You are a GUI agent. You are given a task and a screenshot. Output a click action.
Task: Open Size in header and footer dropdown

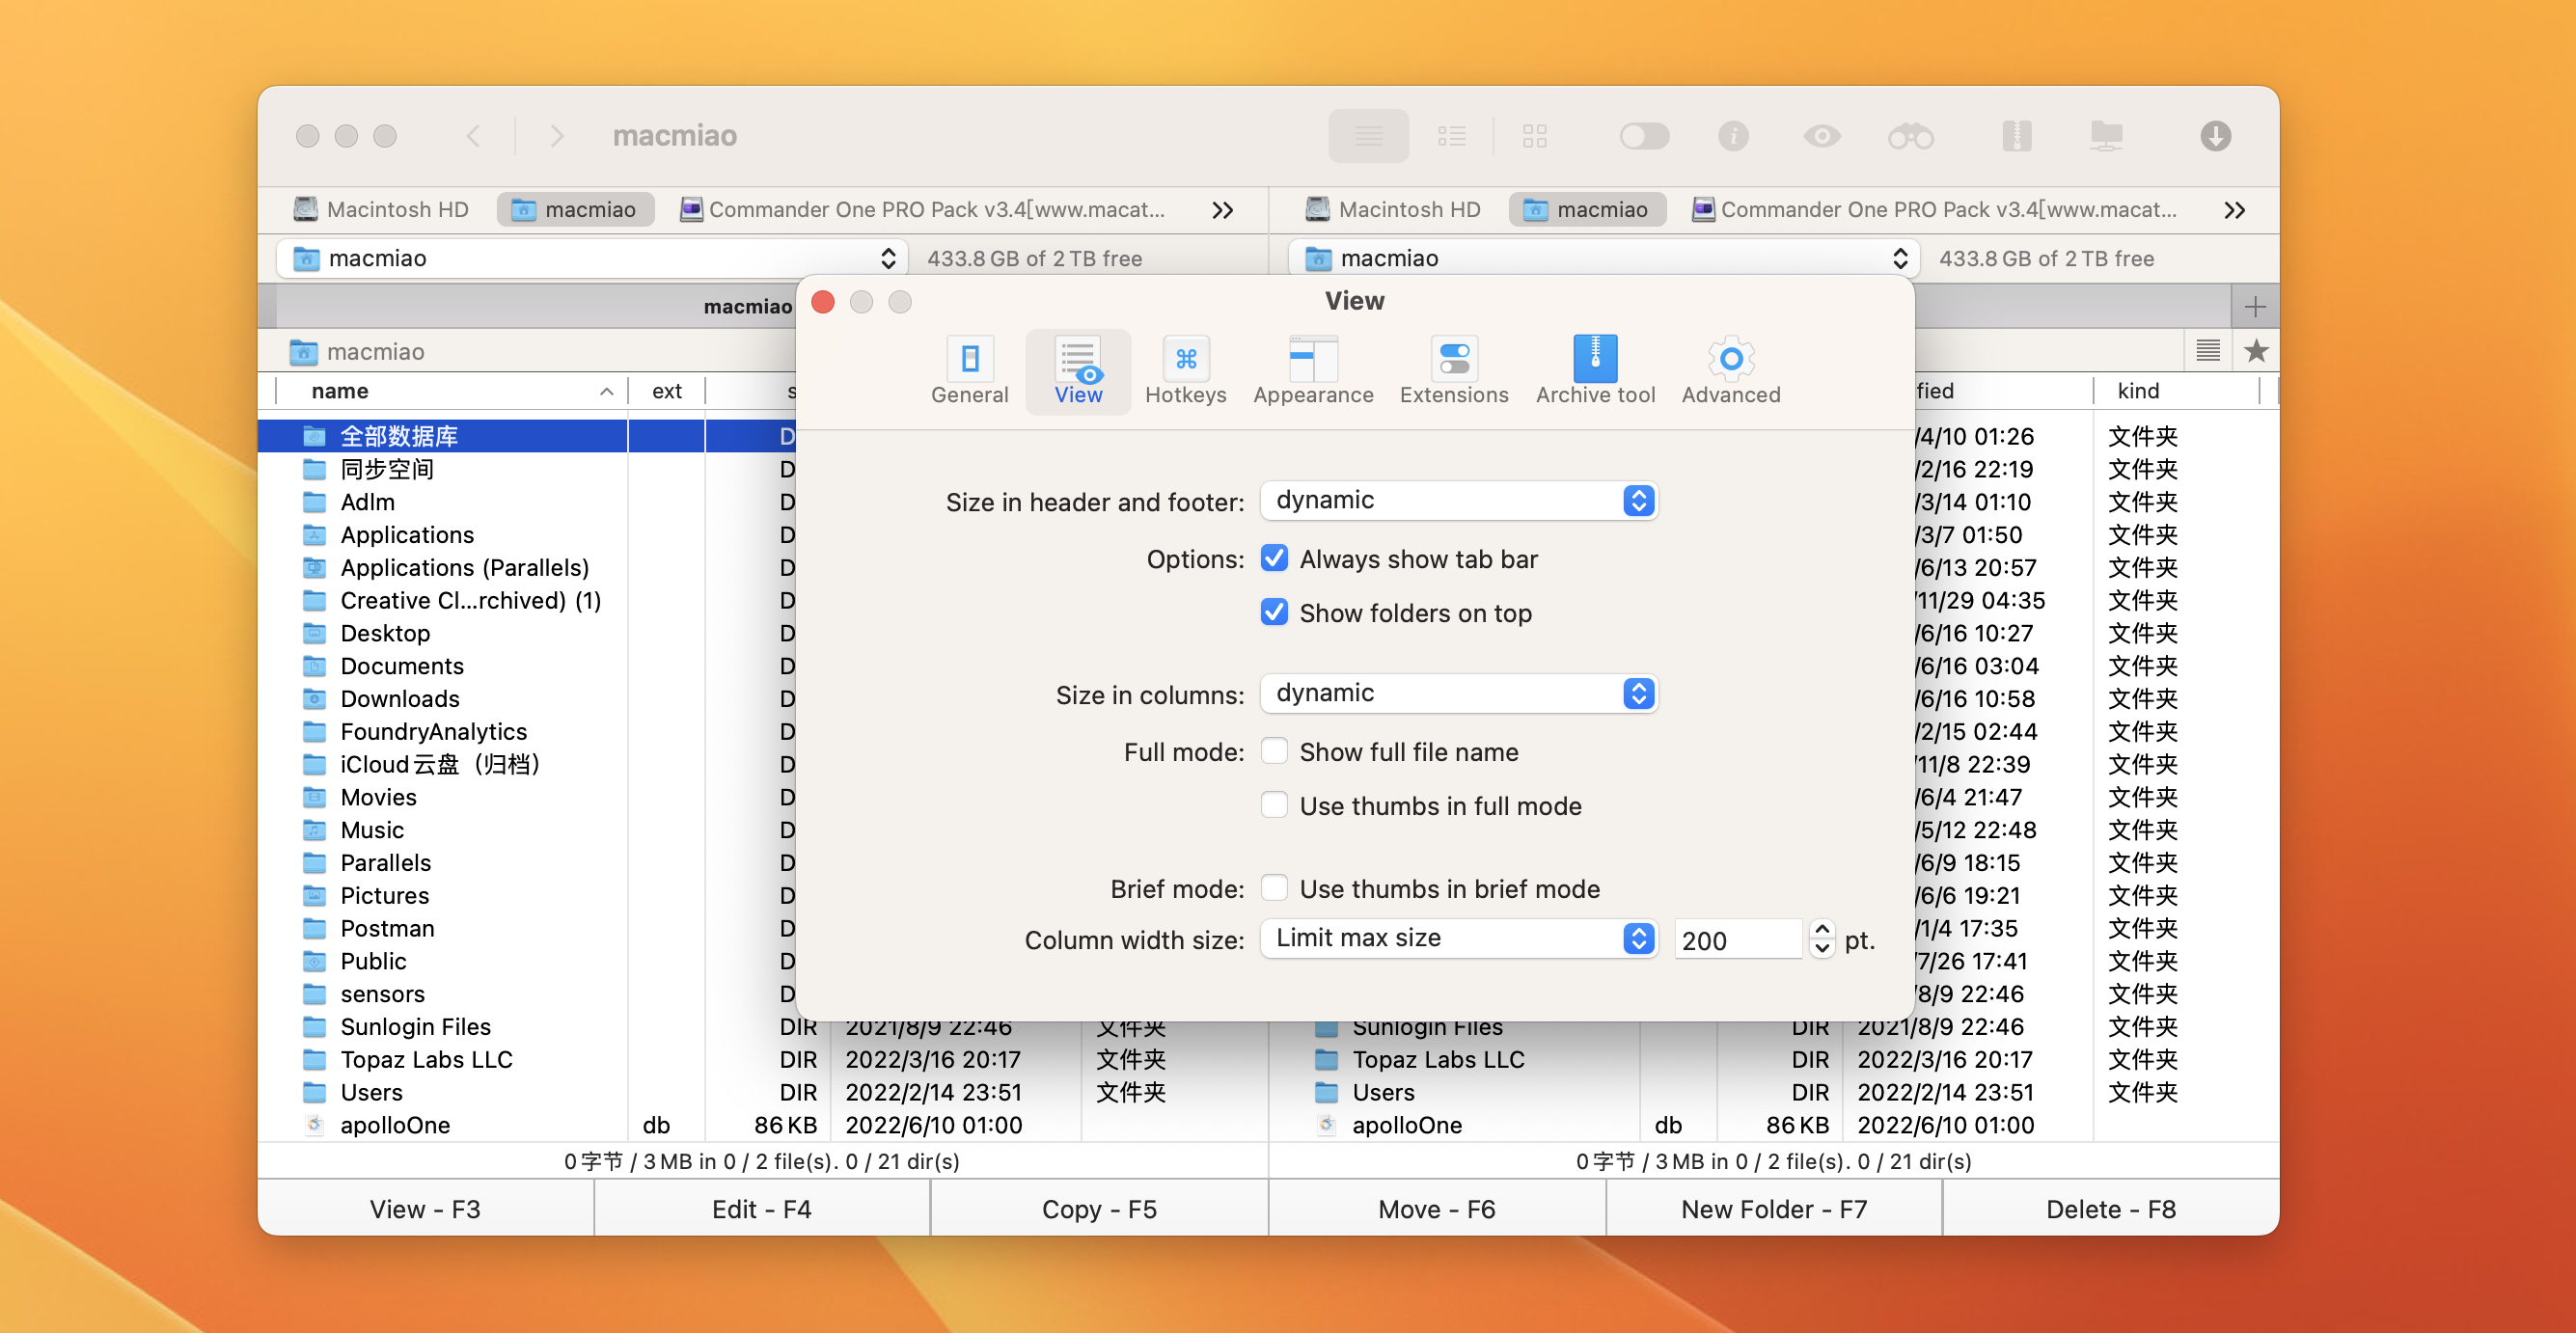tap(1458, 501)
